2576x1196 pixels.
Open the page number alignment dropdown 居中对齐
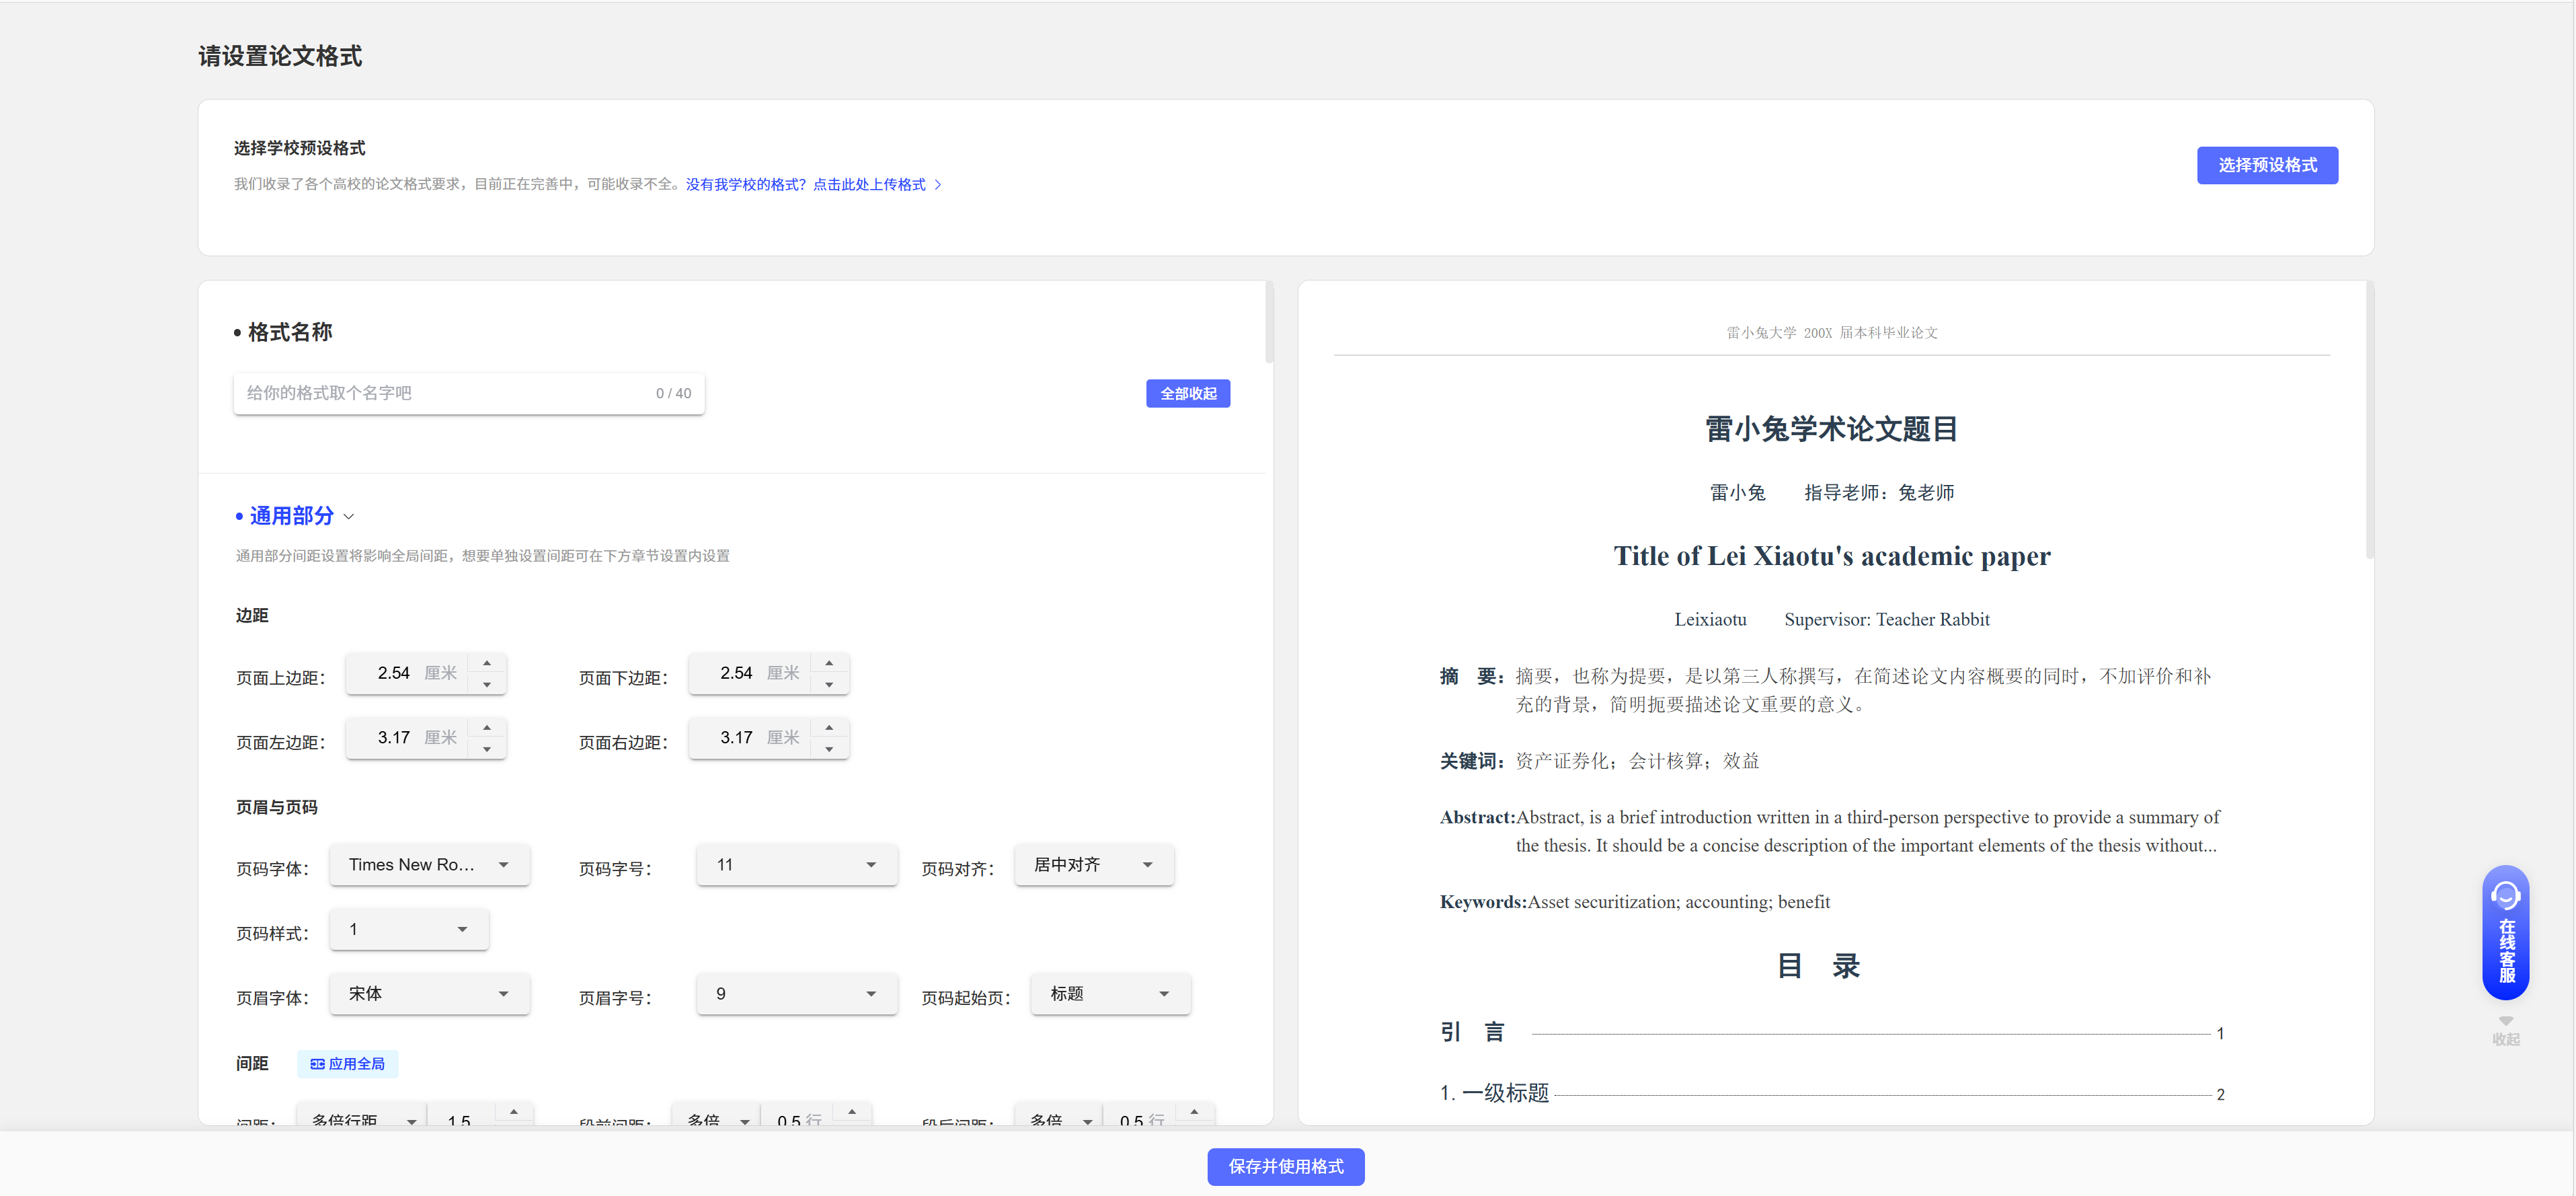(1093, 865)
